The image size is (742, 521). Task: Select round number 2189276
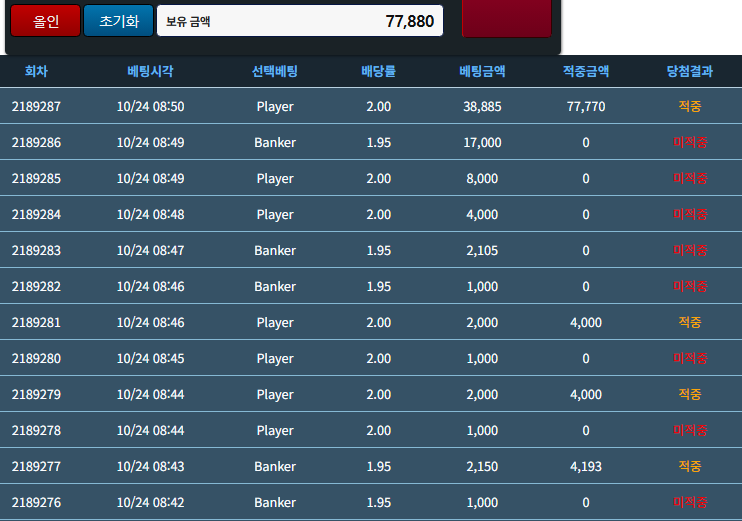pos(36,502)
